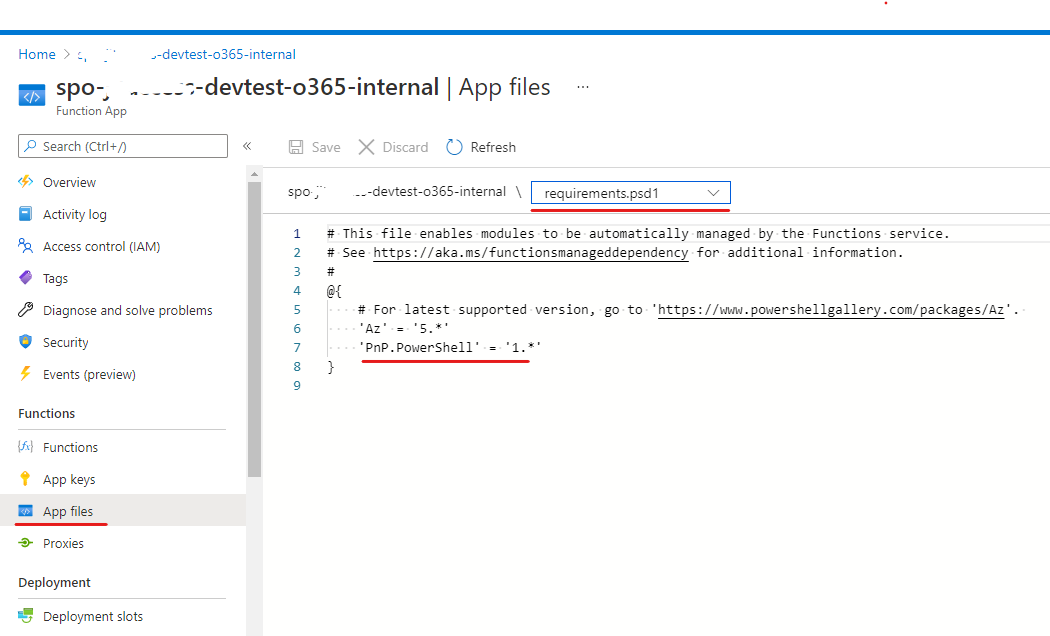
Task: Click the Diagnose and solve problems wrench icon
Action: tap(26, 310)
